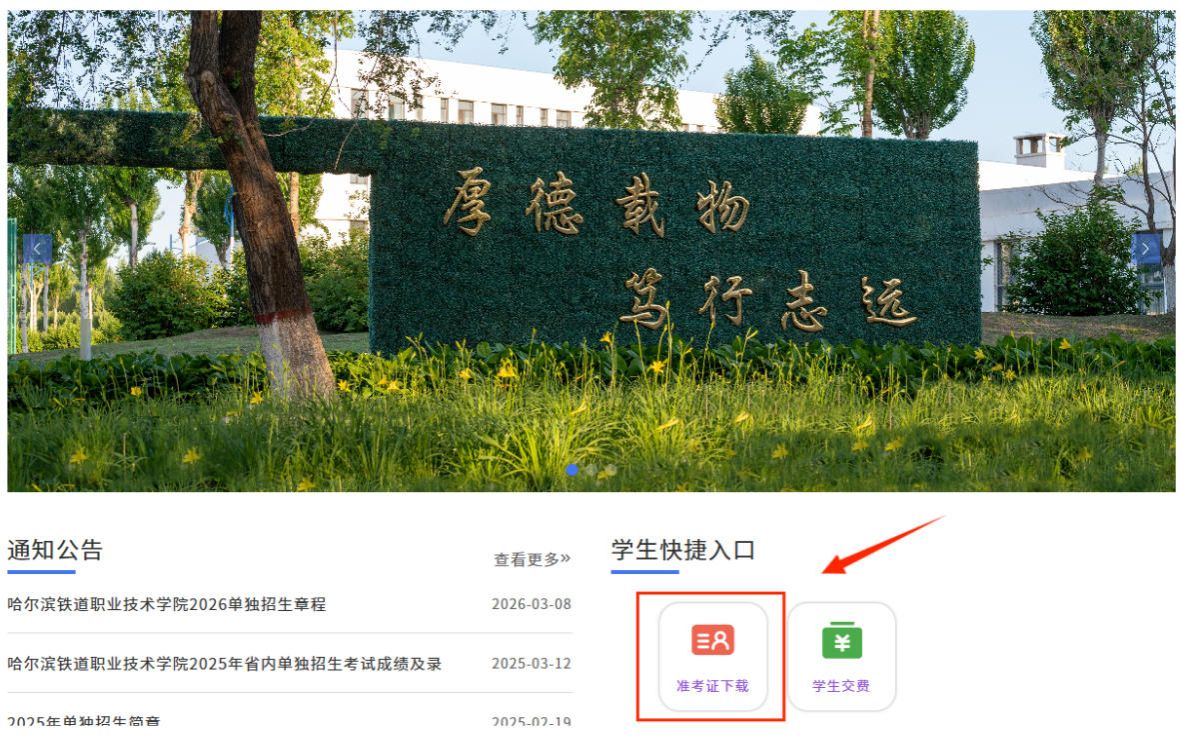Open 2025年省内单独招生考试成绩 announcement
This screenshot has width=1180, height=738.
224,664
